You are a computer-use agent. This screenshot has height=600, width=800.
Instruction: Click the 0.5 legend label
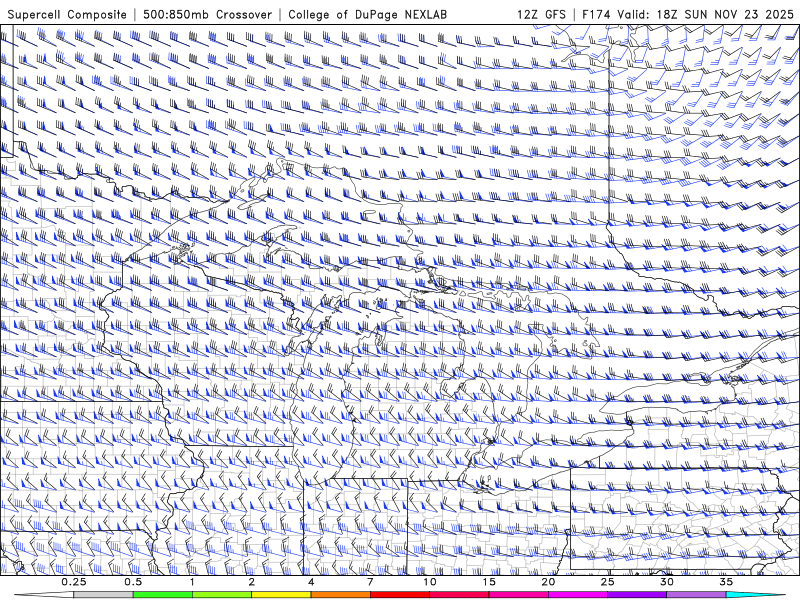point(133,582)
